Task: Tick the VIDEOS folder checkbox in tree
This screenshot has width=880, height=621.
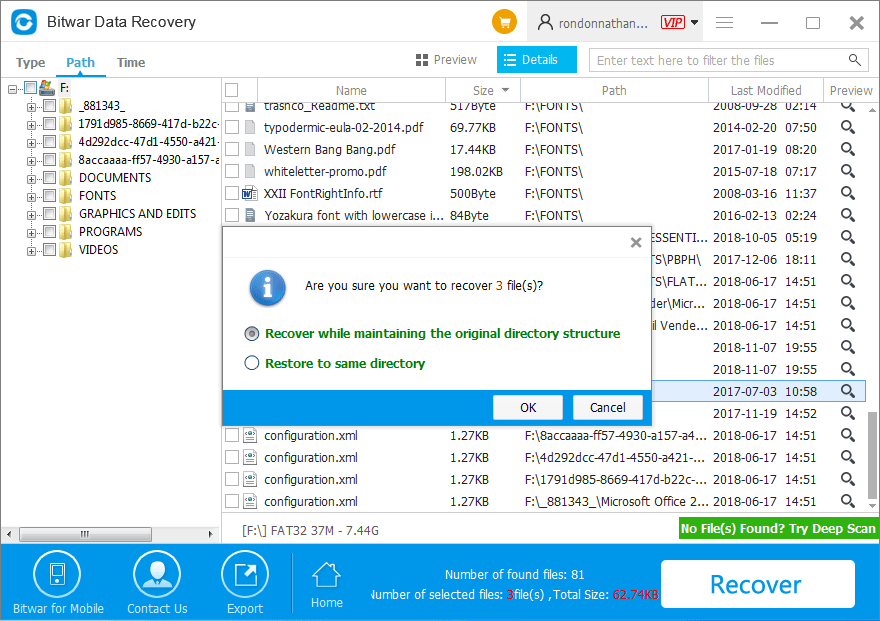Action: tap(49, 249)
